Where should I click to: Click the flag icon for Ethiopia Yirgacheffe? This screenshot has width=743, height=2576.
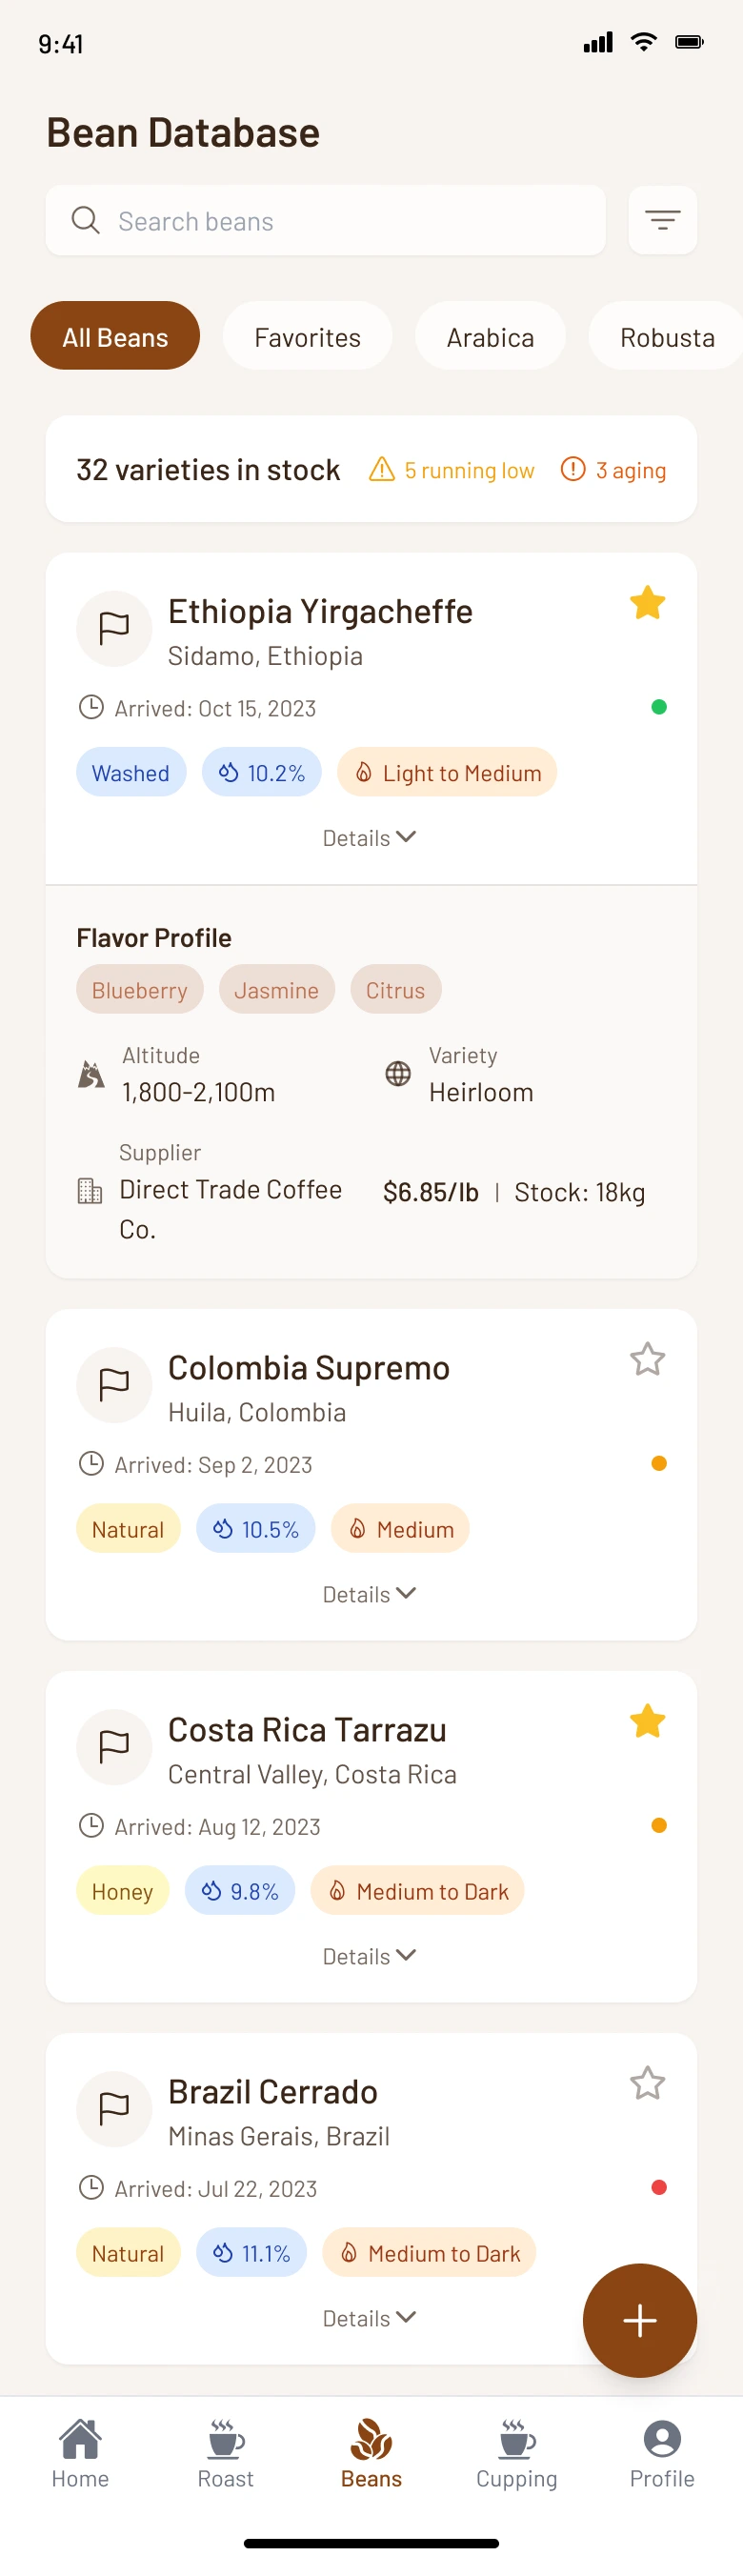pos(114,628)
